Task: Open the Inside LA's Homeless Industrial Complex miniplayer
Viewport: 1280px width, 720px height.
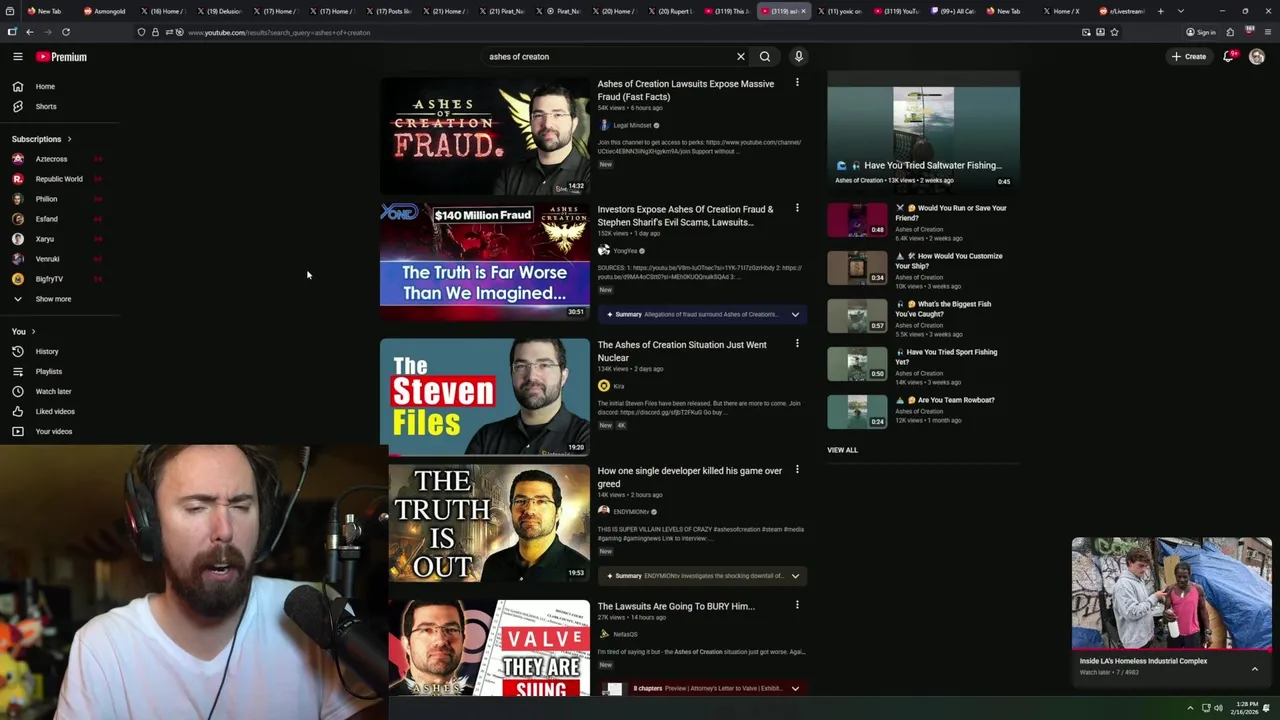Action: point(1172,594)
